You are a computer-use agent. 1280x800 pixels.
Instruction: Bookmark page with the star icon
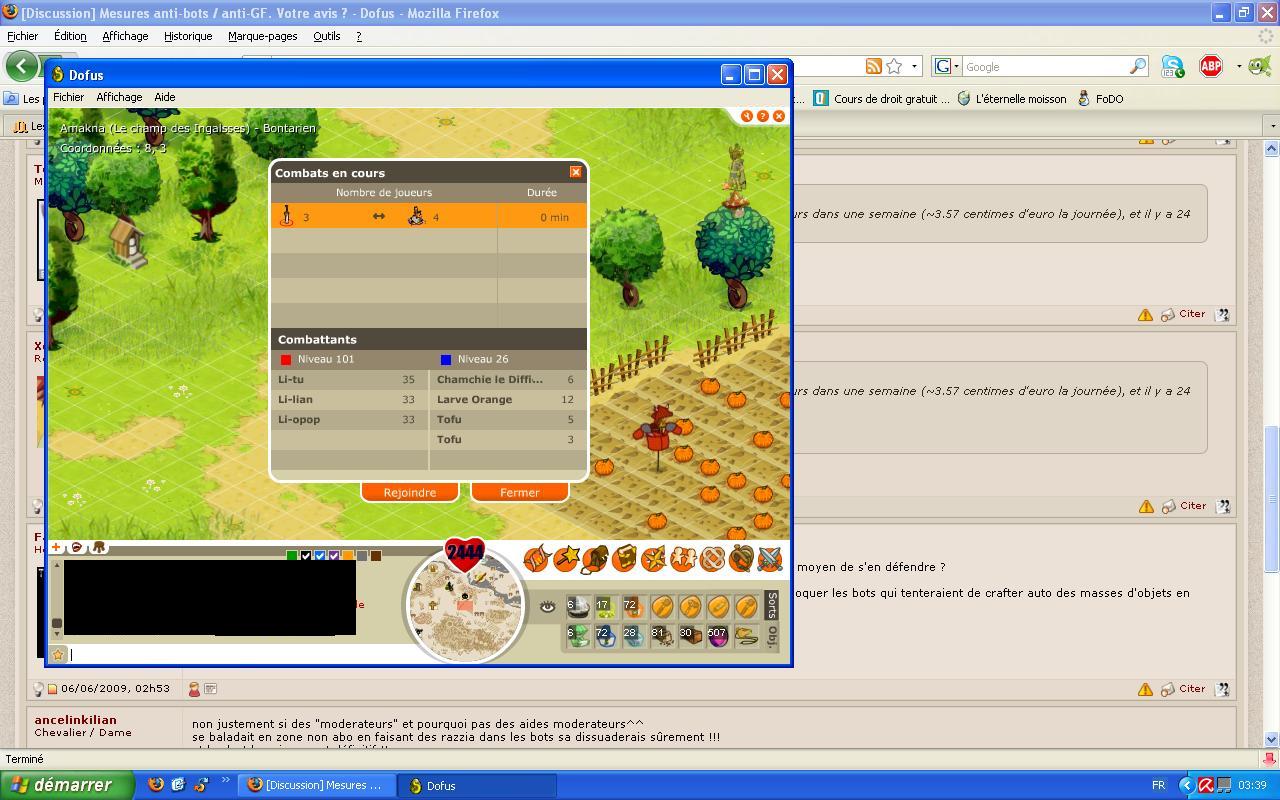click(894, 66)
